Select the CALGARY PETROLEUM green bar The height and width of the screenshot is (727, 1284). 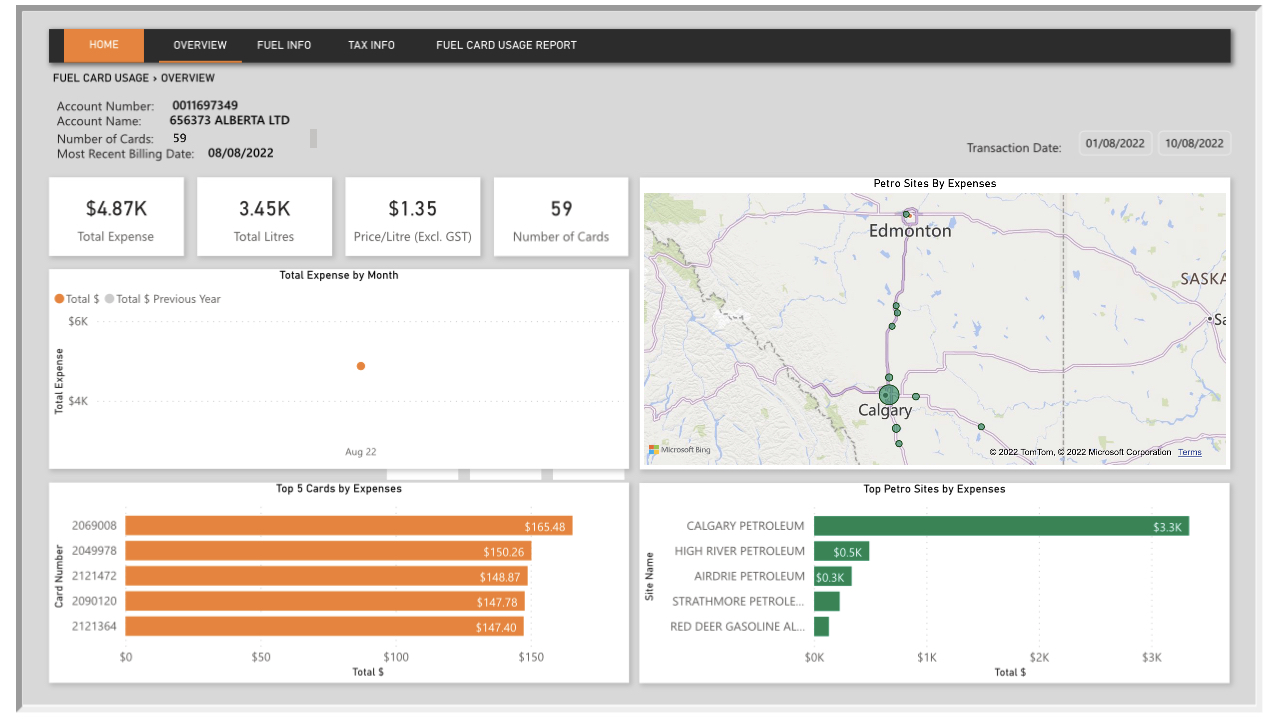pos(1001,526)
